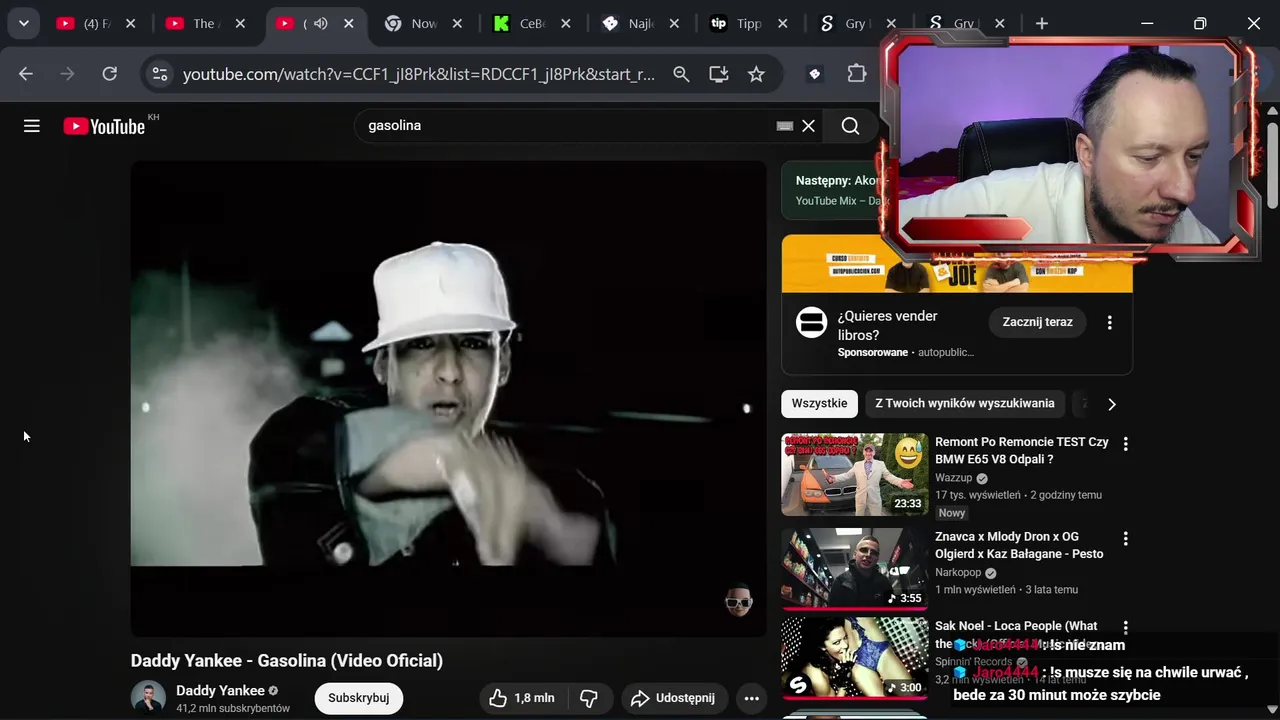Select the Z Twoich wyników wyszukiwania chip
Viewport: 1280px width, 720px height.
(x=965, y=404)
